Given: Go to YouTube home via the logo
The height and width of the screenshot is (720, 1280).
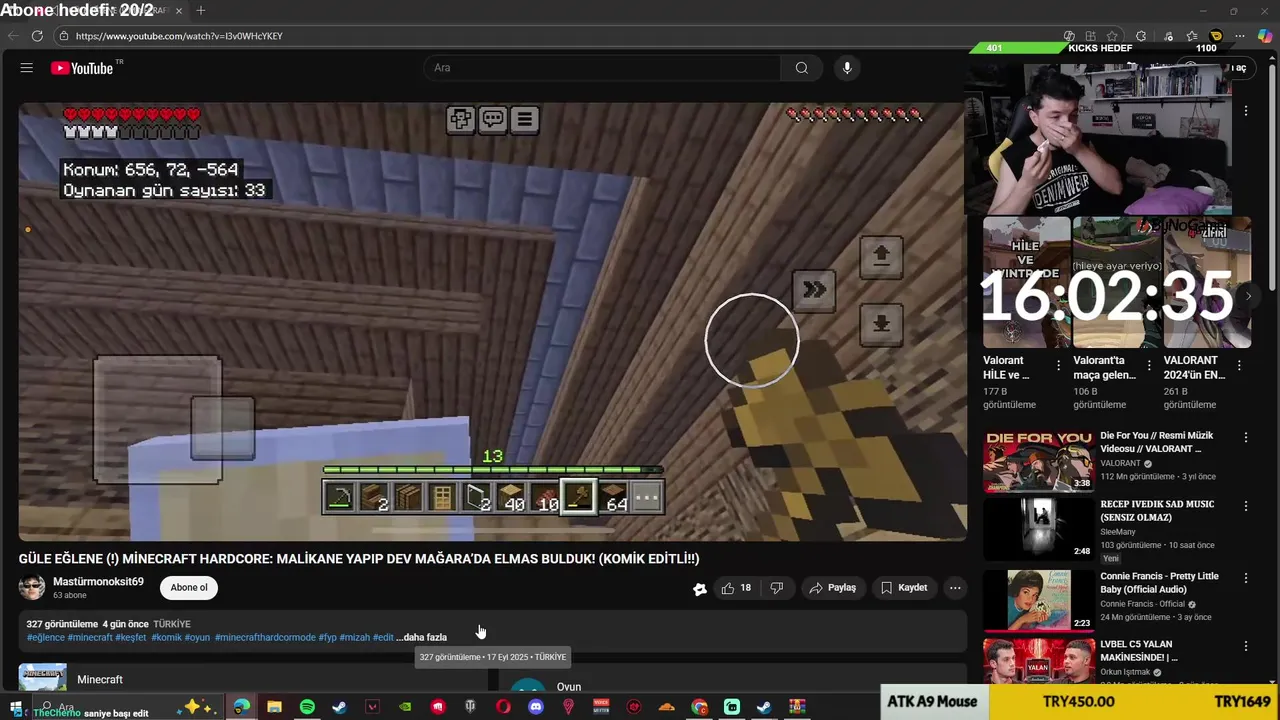Looking at the screenshot, I should click(83, 68).
